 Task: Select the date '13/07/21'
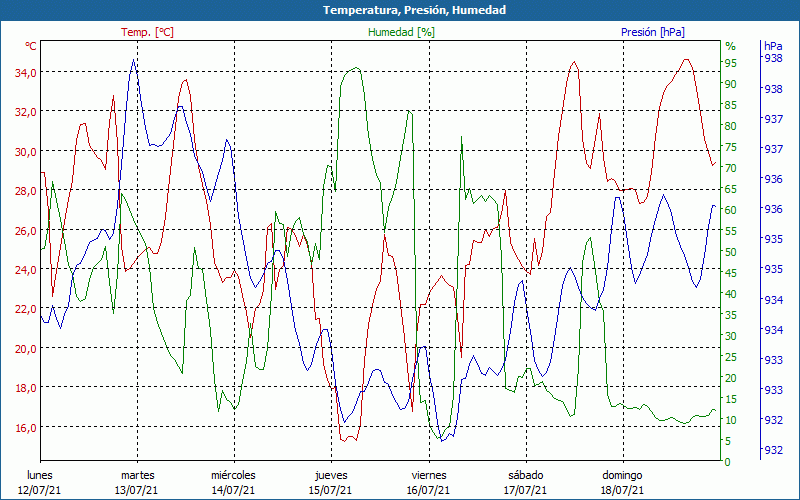tap(136, 490)
